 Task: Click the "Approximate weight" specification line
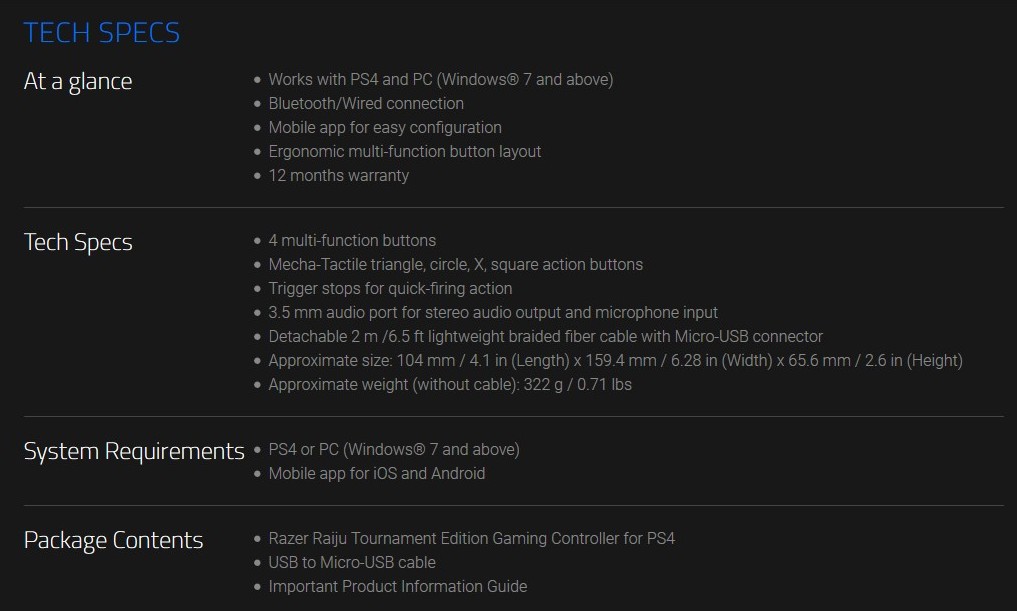point(450,384)
